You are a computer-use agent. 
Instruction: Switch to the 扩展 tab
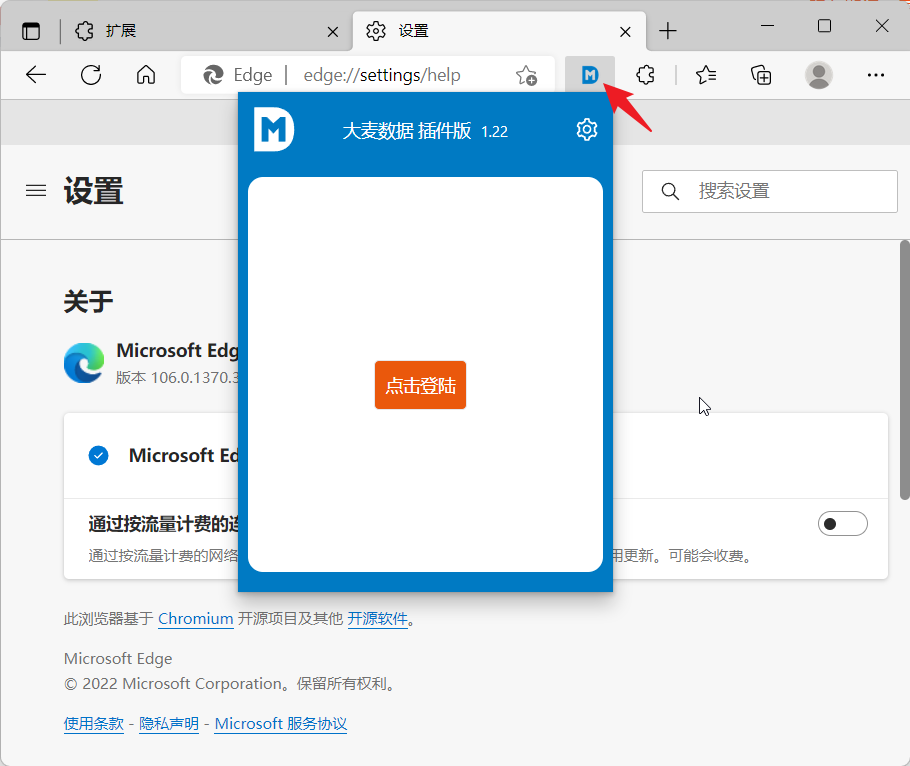click(x=206, y=31)
